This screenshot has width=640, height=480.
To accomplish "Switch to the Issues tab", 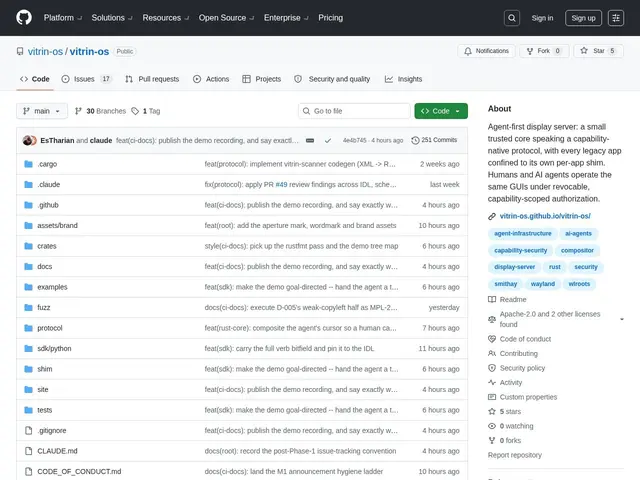I will point(86,79).
